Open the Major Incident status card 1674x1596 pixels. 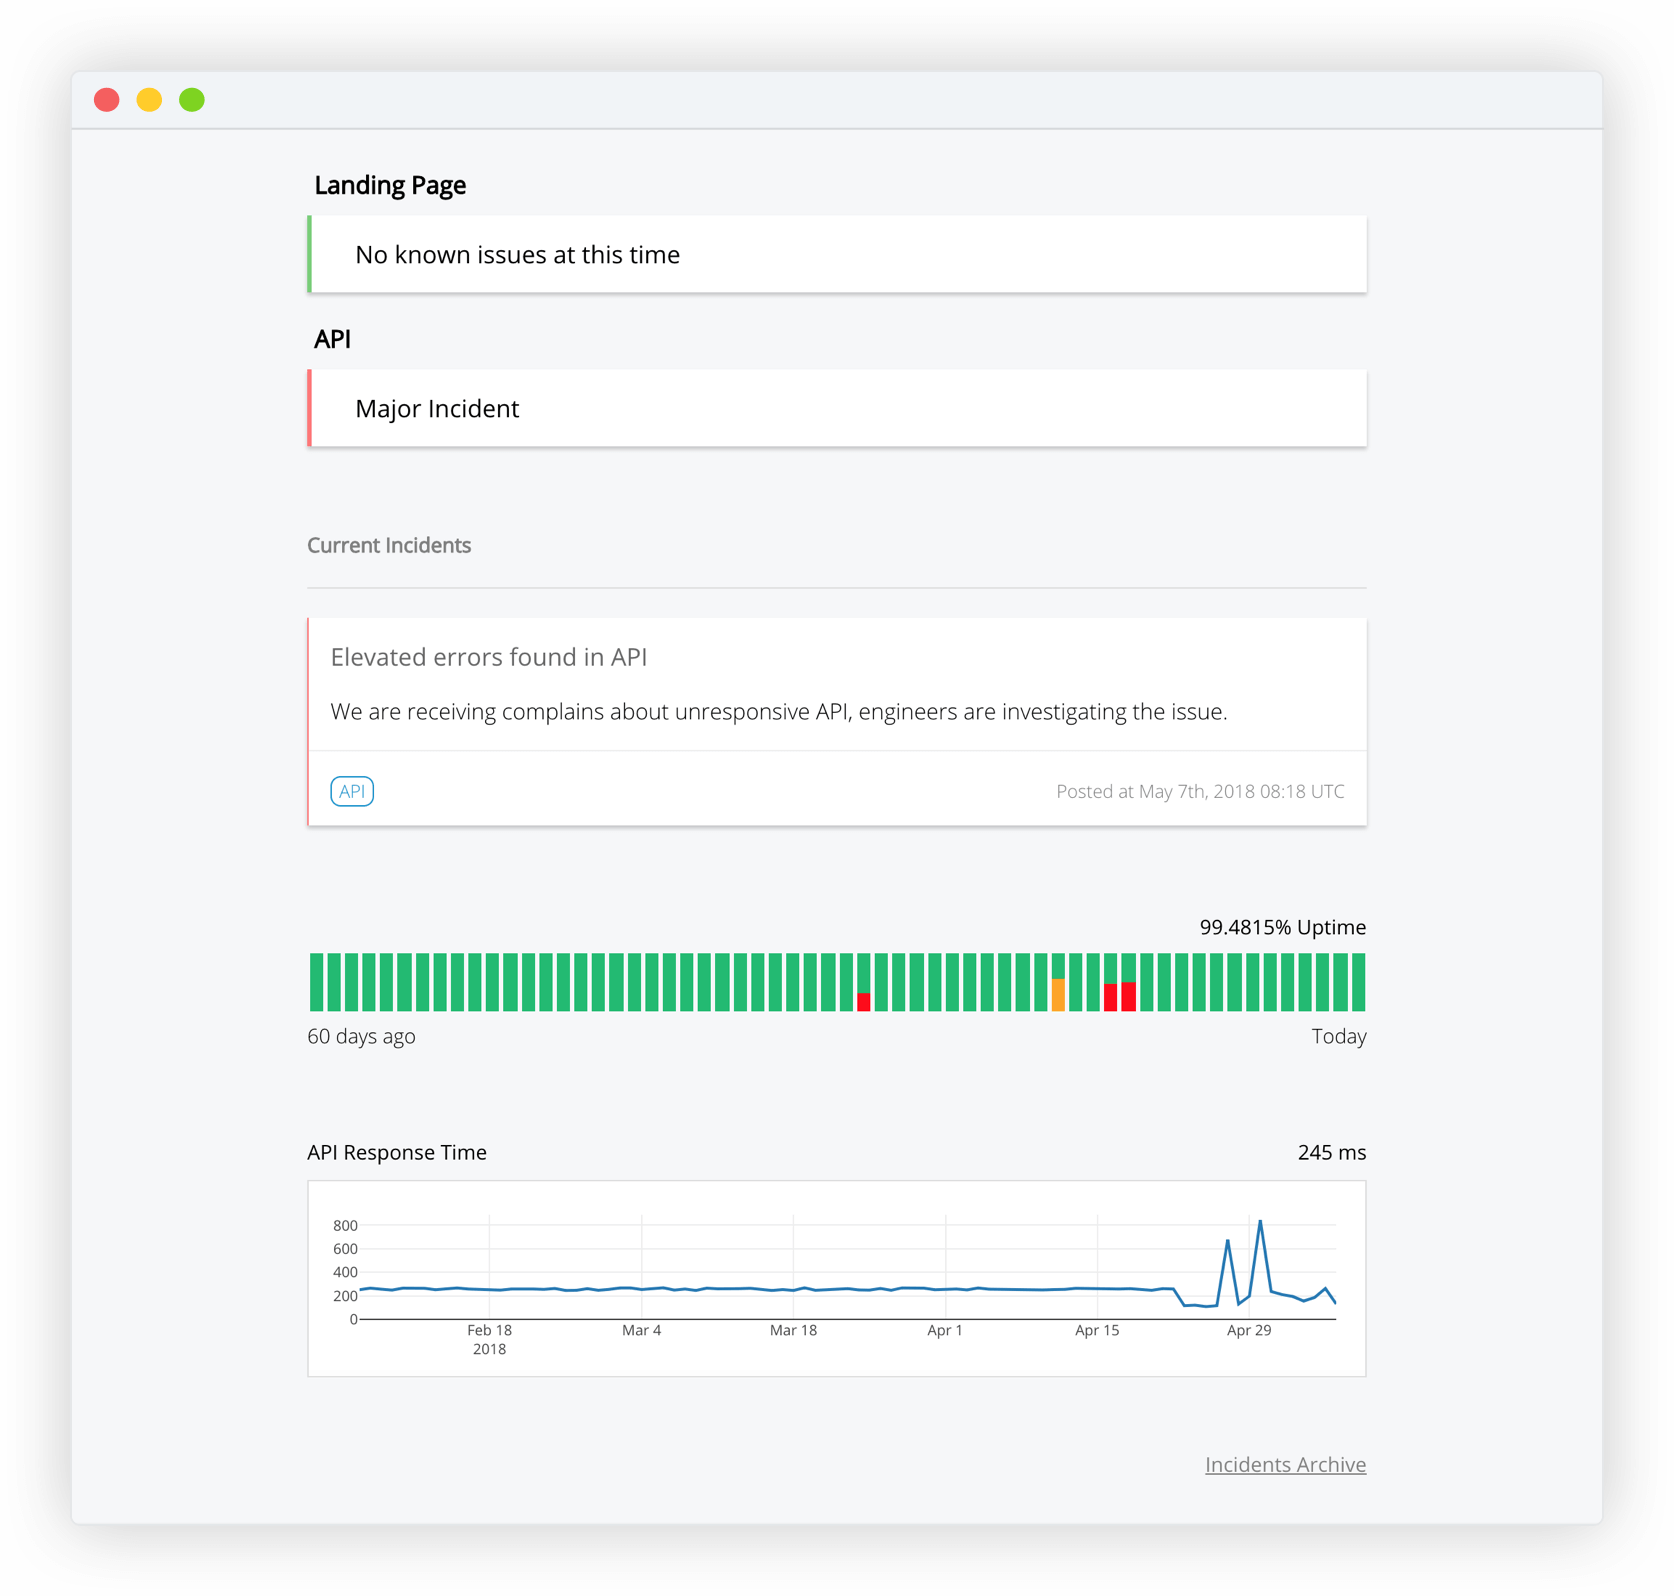pyautogui.click(x=837, y=408)
